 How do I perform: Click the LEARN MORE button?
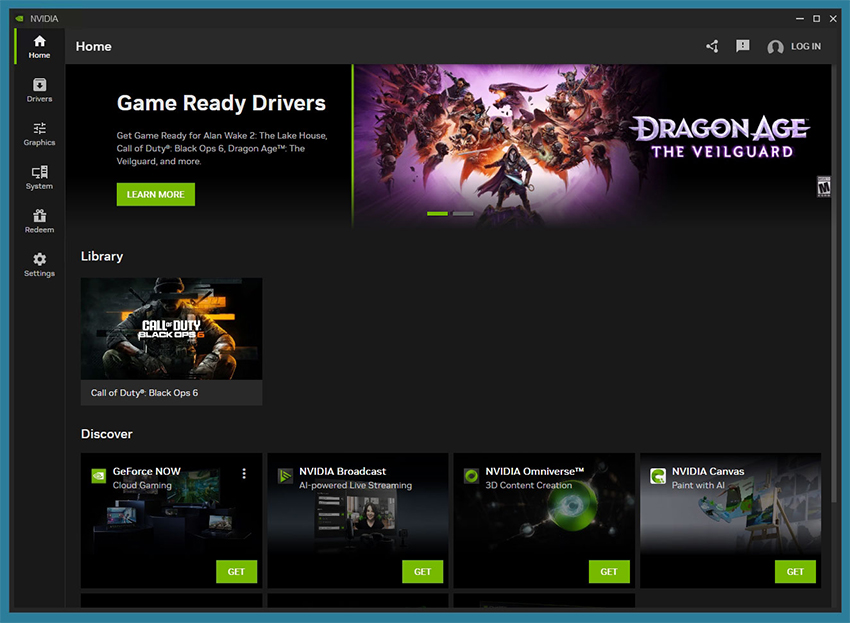pyautogui.click(x=156, y=194)
